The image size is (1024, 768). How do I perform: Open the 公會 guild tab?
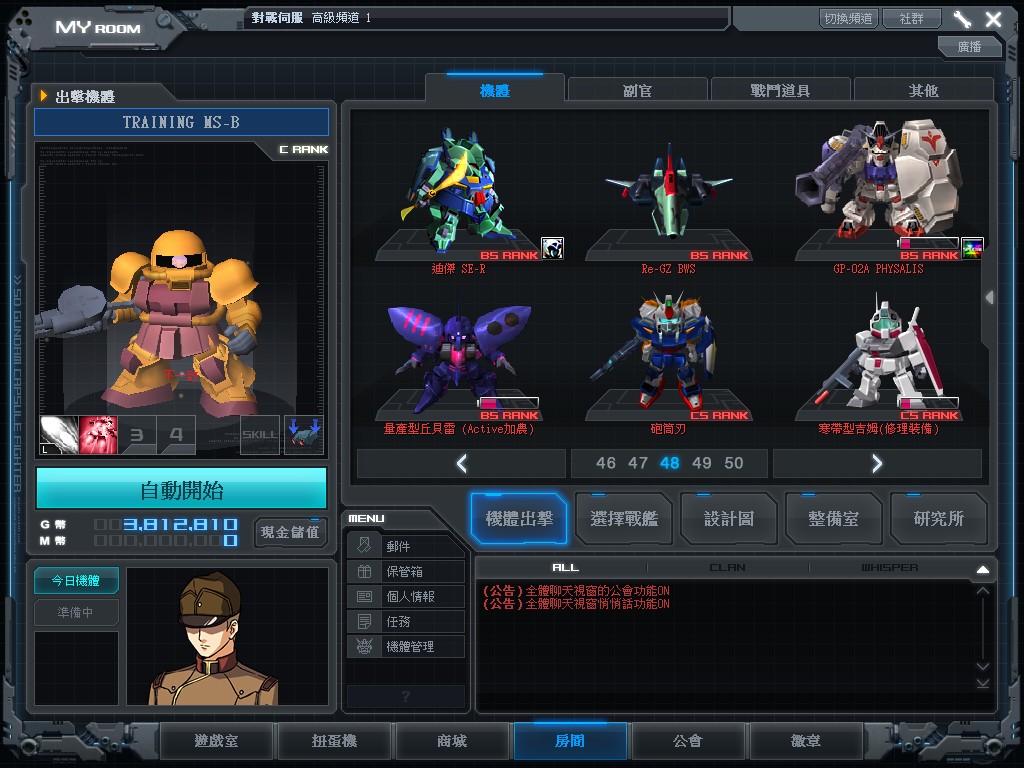[688, 741]
